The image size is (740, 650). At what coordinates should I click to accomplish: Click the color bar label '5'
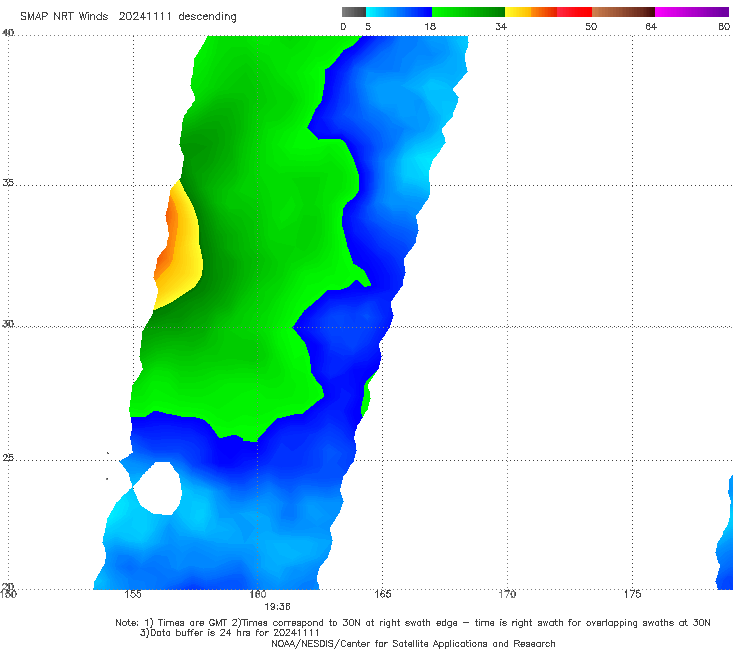(368, 26)
